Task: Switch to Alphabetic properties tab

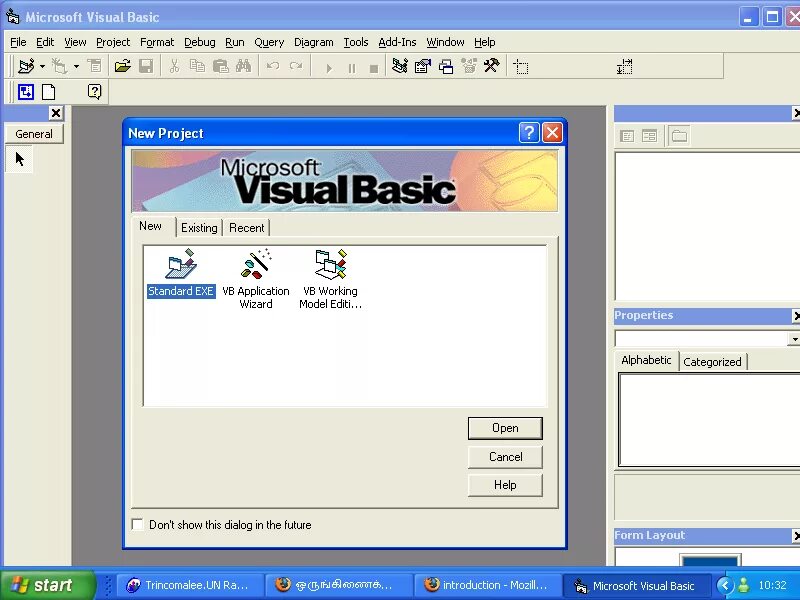Action: 646,360
